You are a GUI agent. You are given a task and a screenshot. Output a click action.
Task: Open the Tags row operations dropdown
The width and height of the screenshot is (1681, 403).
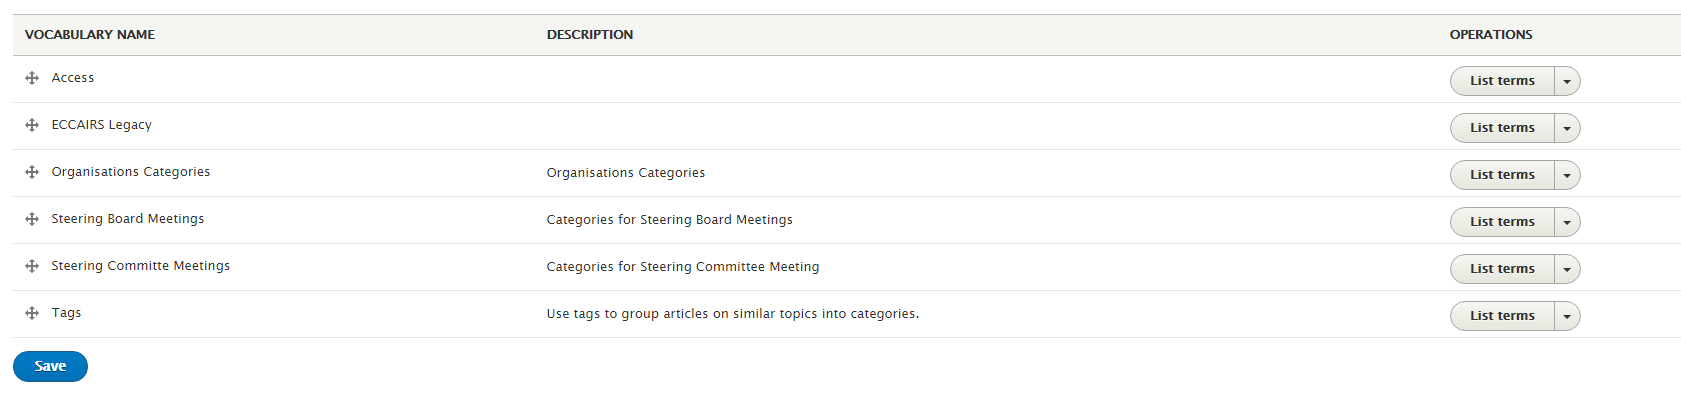click(1567, 316)
